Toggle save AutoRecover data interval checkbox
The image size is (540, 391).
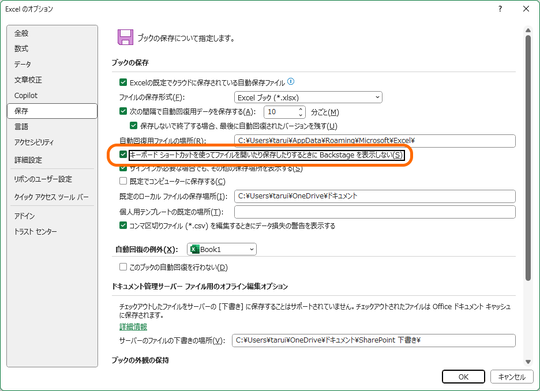[x=123, y=111]
